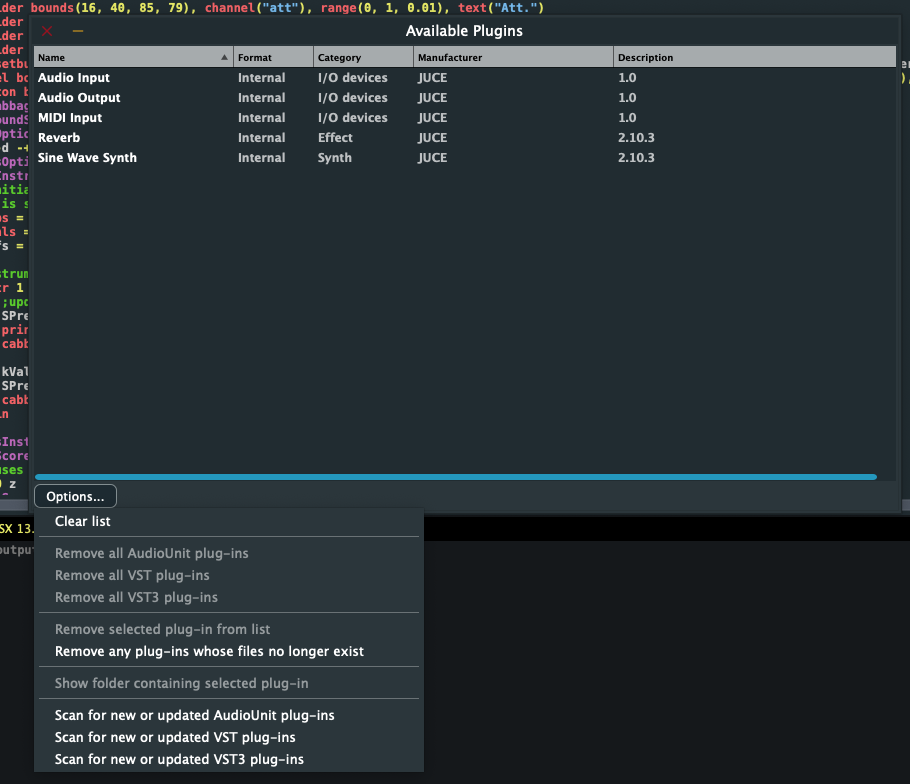Viewport: 910px width, 784px height.
Task: Sort plugins by Description column
Action: click(754, 57)
